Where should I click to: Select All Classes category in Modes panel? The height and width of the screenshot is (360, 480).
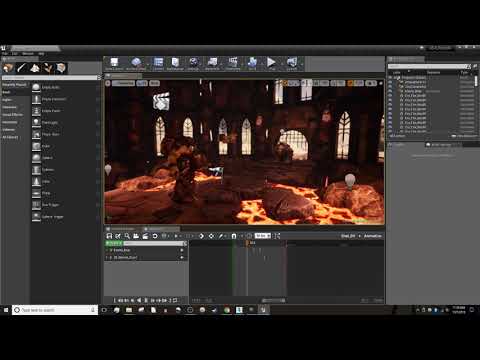pos(10,137)
